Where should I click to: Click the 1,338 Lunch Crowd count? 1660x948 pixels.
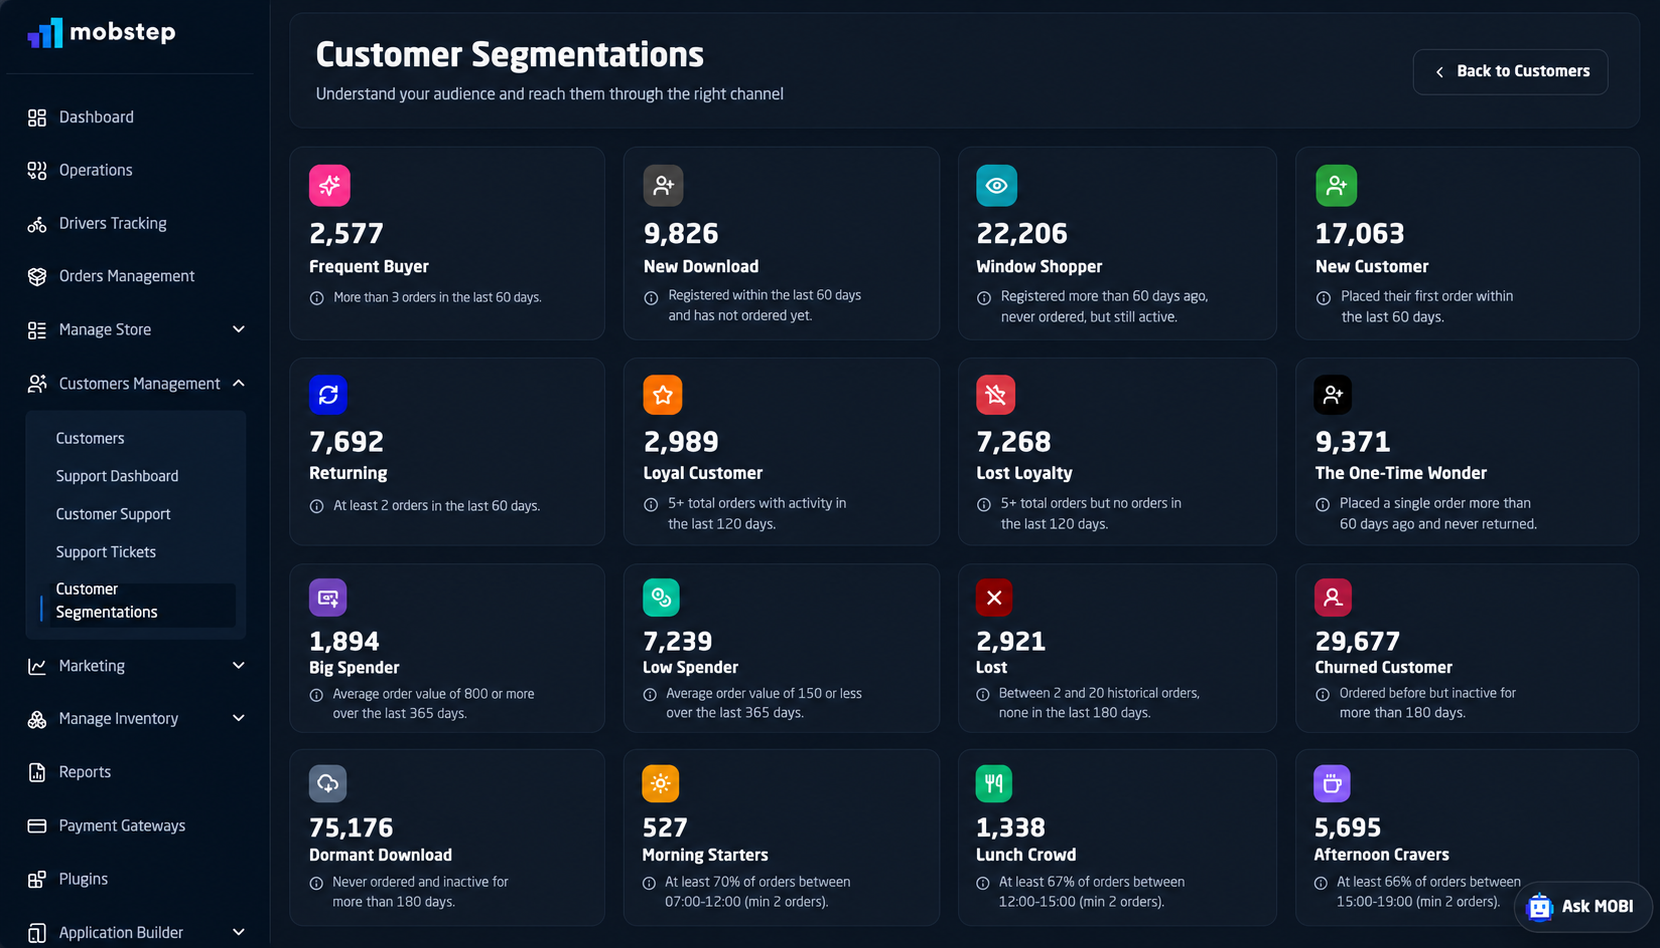pyautogui.click(x=1011, y=828)
